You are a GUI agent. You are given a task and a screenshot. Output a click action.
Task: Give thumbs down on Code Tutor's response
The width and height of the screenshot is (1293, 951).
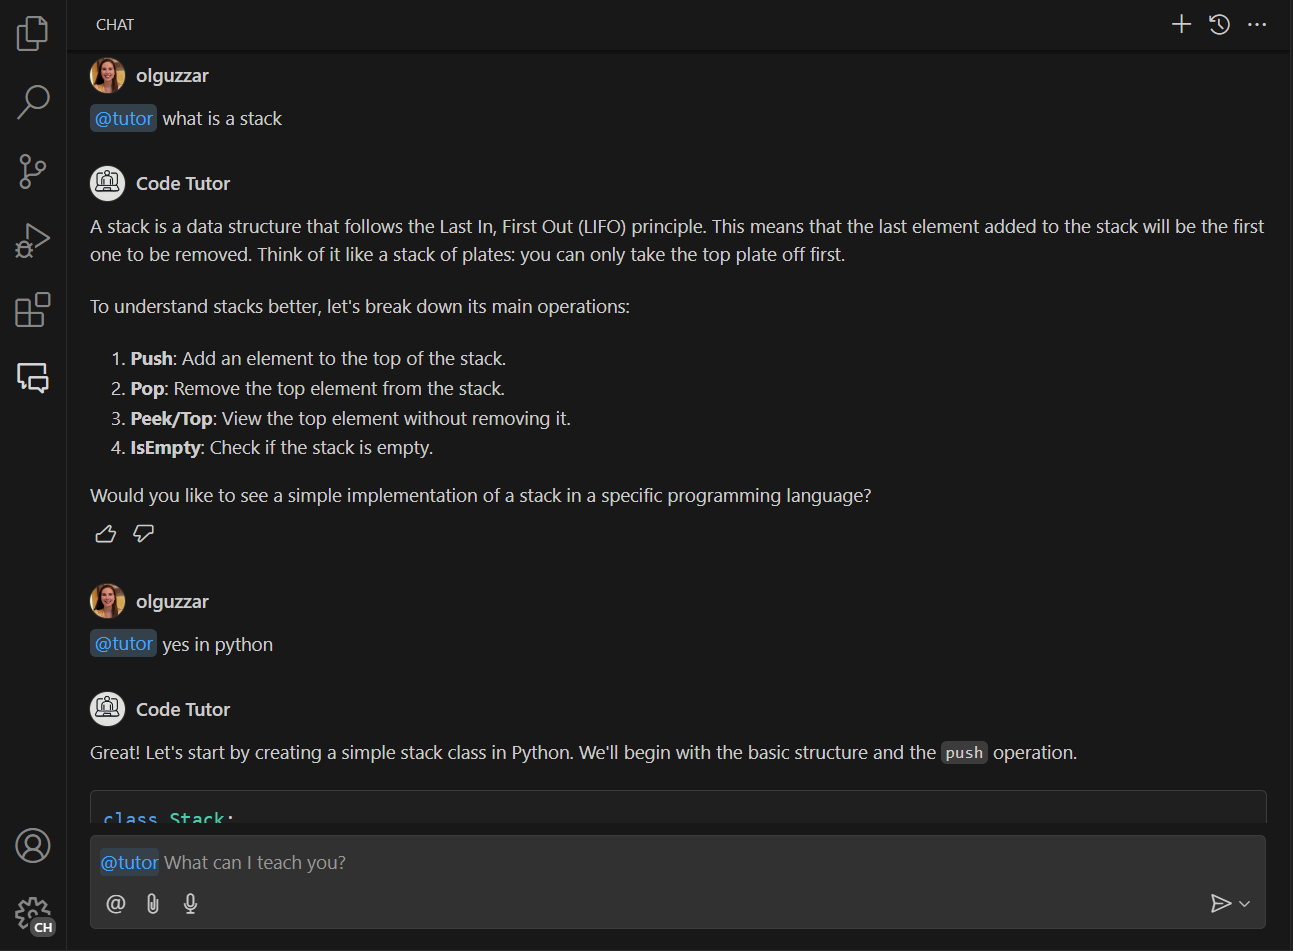click(143, 534)
